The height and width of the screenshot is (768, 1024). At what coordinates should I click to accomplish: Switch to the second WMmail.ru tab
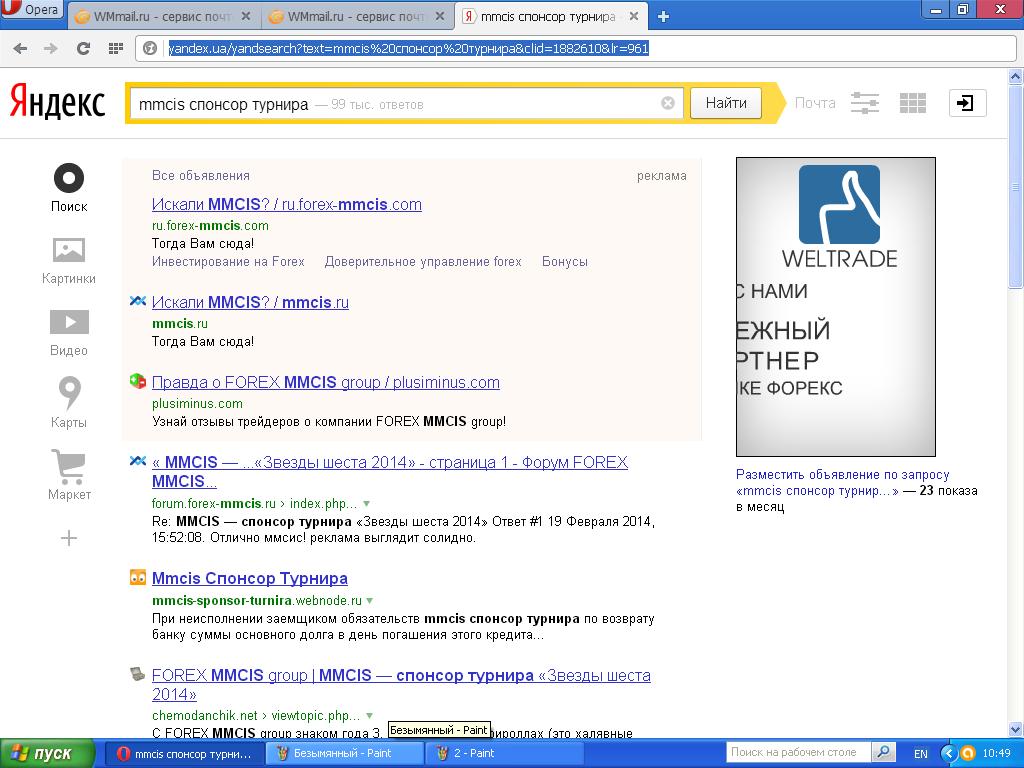356,17
